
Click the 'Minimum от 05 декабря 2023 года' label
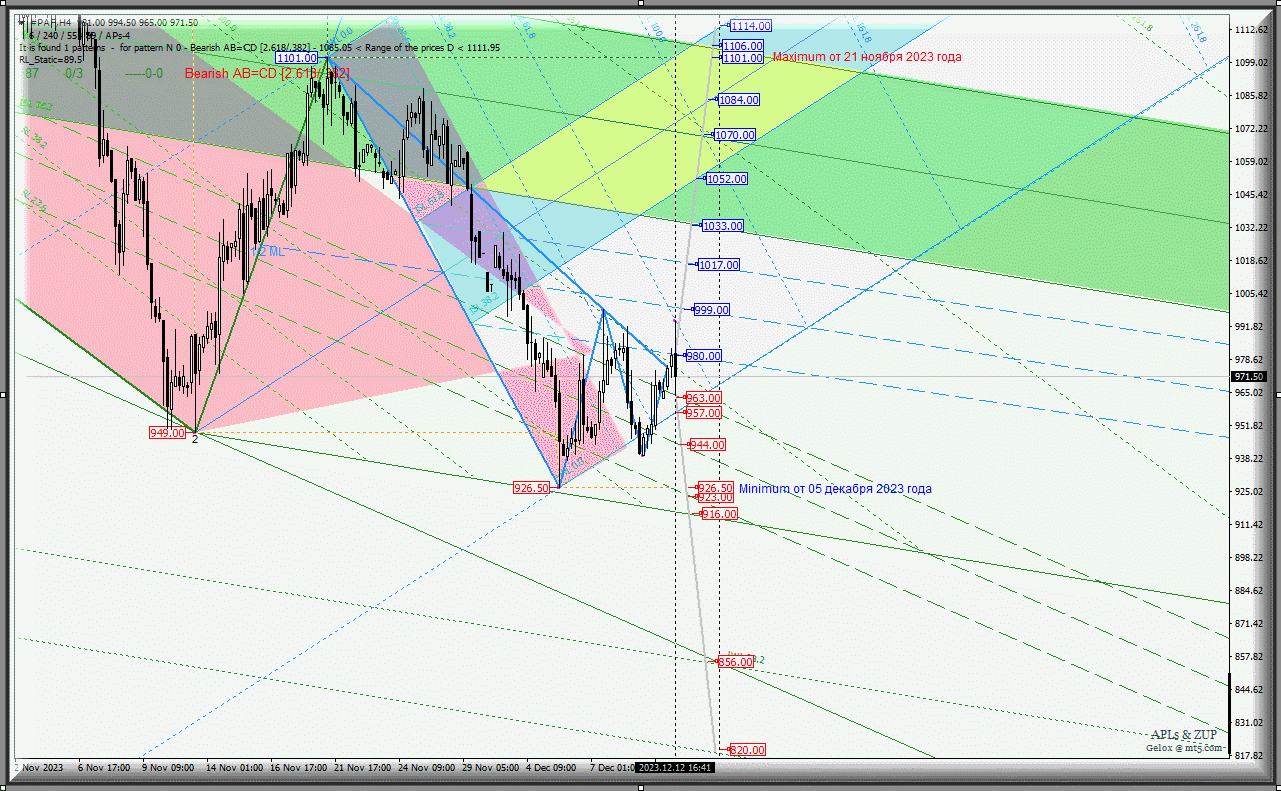tap(835, 489)
